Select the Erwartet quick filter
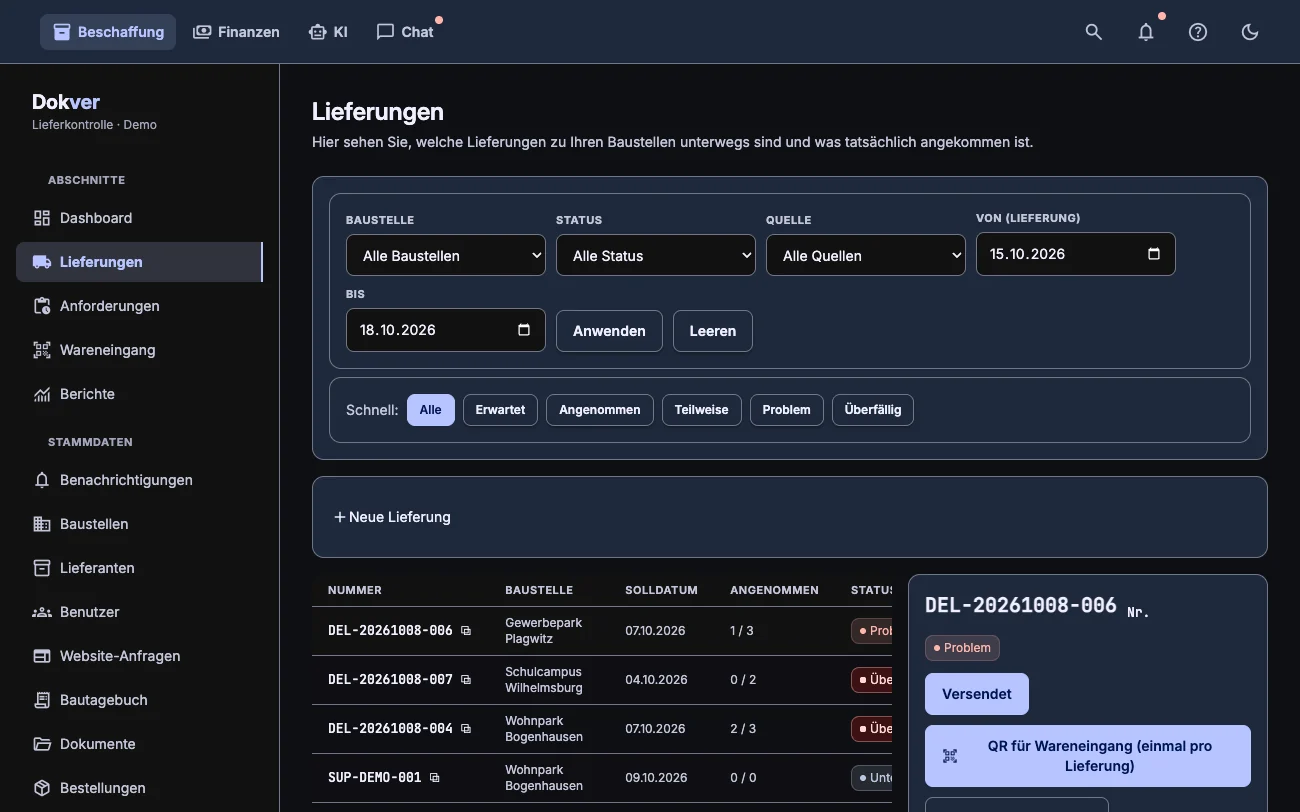 [x=500, y=410]
